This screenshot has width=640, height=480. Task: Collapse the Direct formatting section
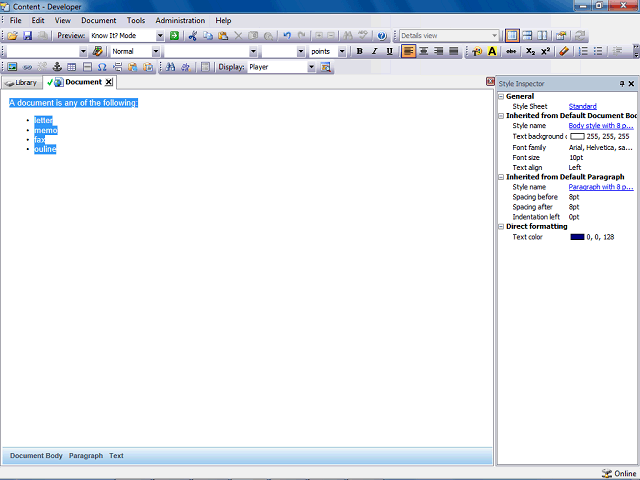(501, 227)
